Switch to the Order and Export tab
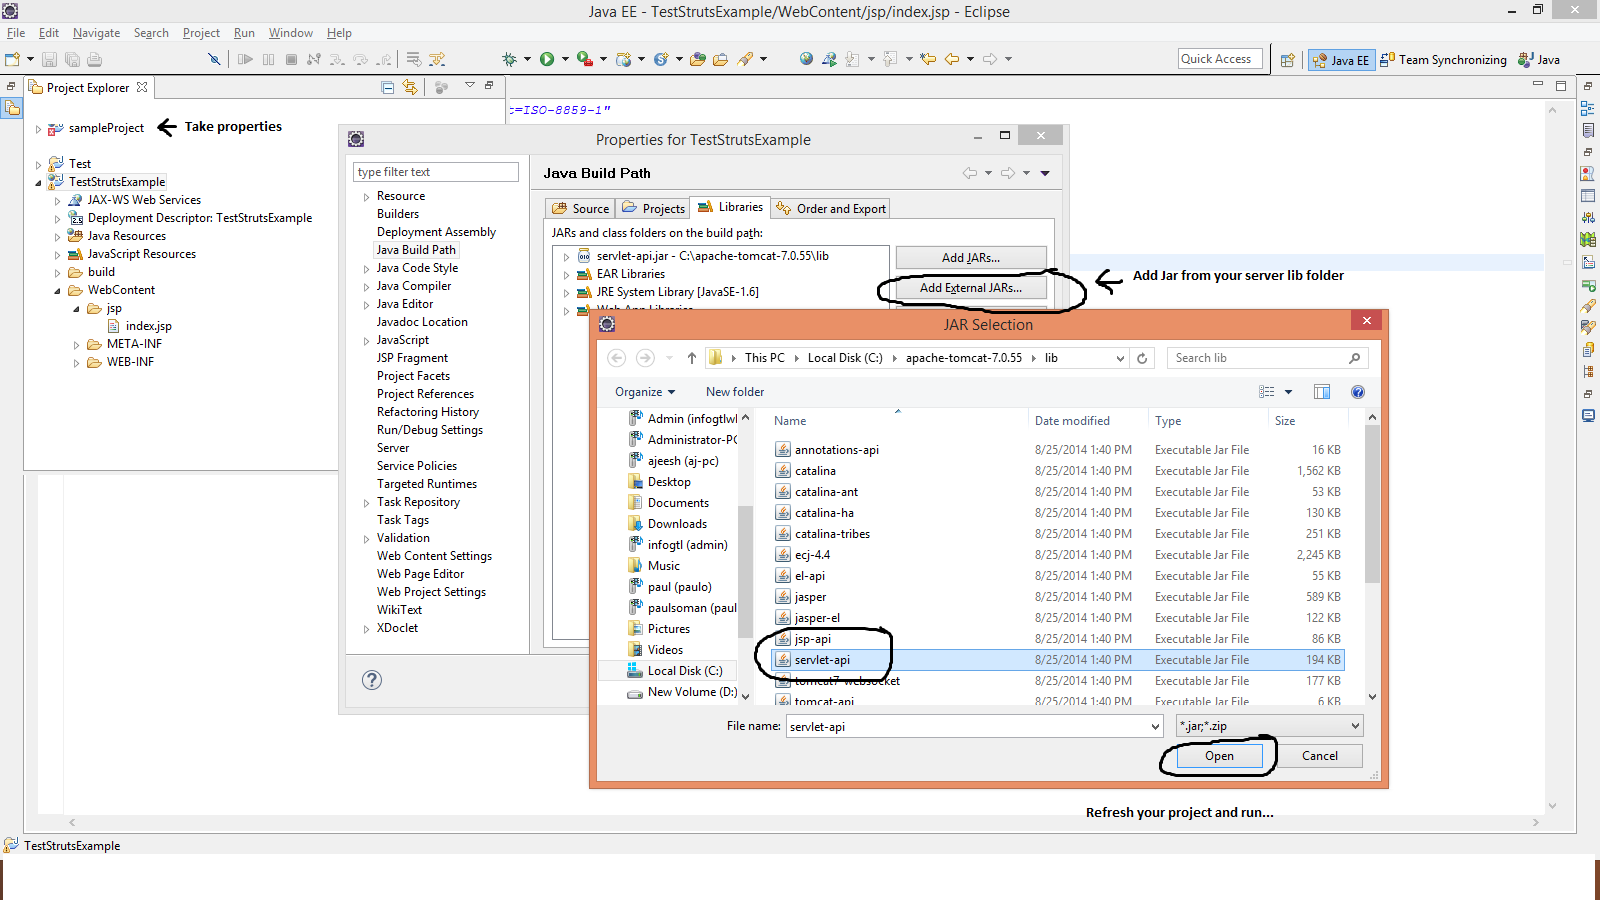 coord(831,208)
